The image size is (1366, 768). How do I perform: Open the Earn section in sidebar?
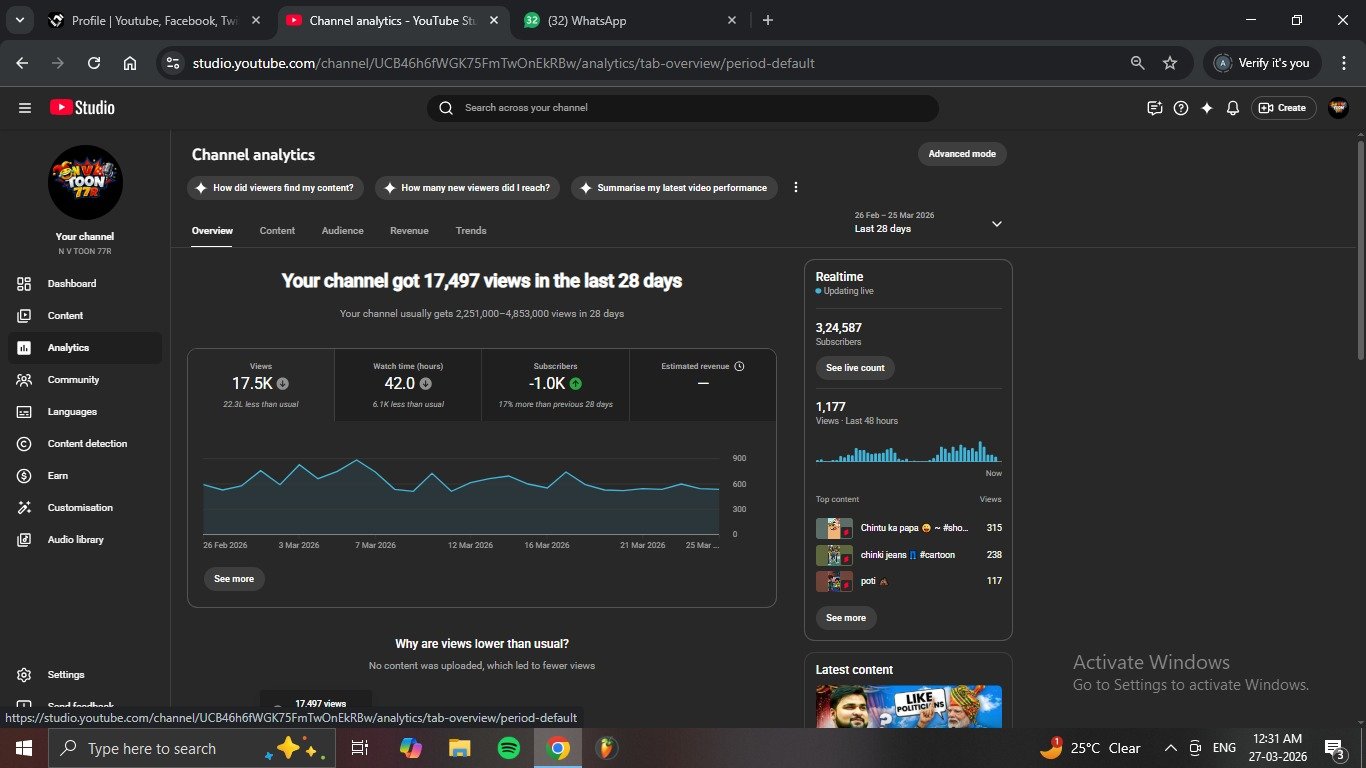click(58, 476)
